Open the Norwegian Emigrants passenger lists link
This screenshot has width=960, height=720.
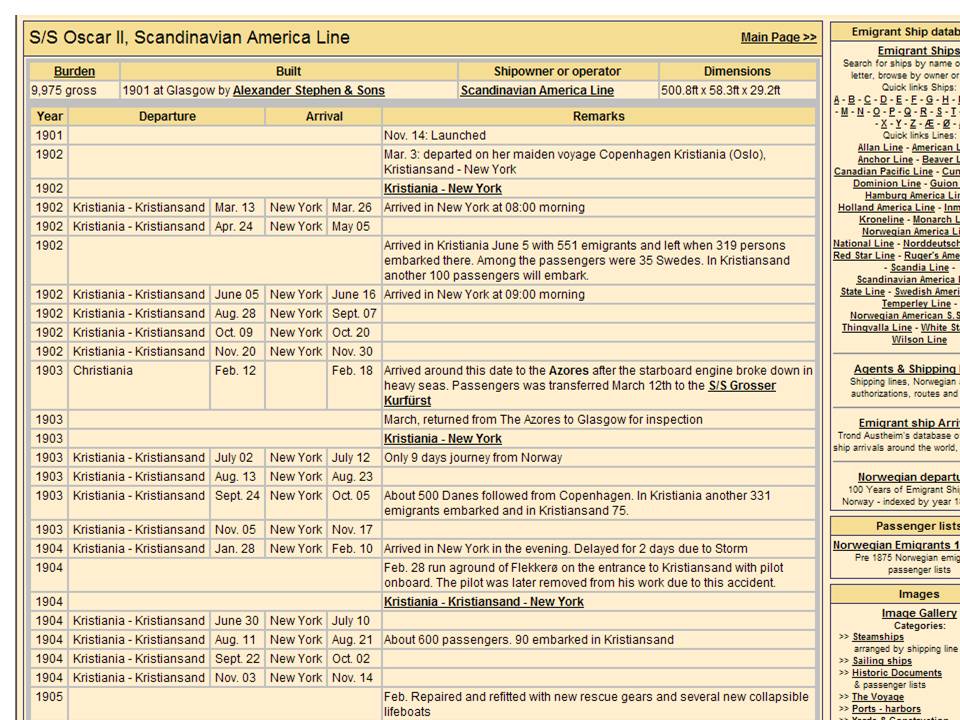pos(896,545)
